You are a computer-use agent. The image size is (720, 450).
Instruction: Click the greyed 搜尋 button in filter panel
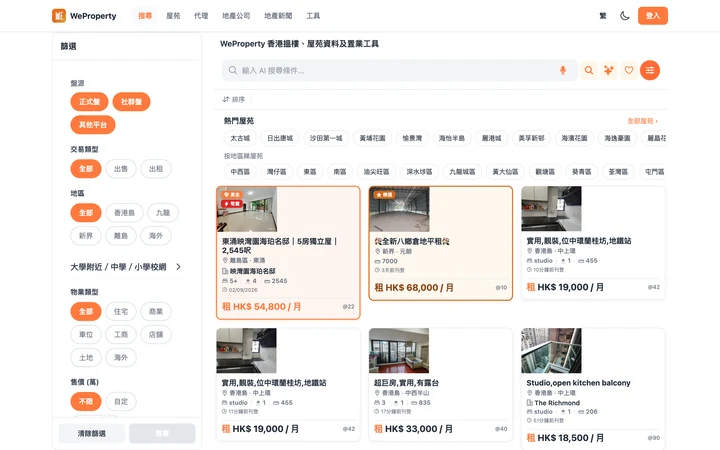tap(162, 433)
